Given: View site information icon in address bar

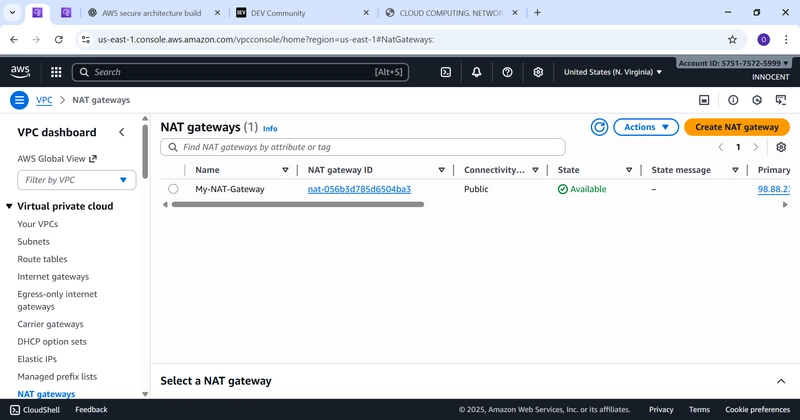Looking at the screenshot, I should [86, 39].
